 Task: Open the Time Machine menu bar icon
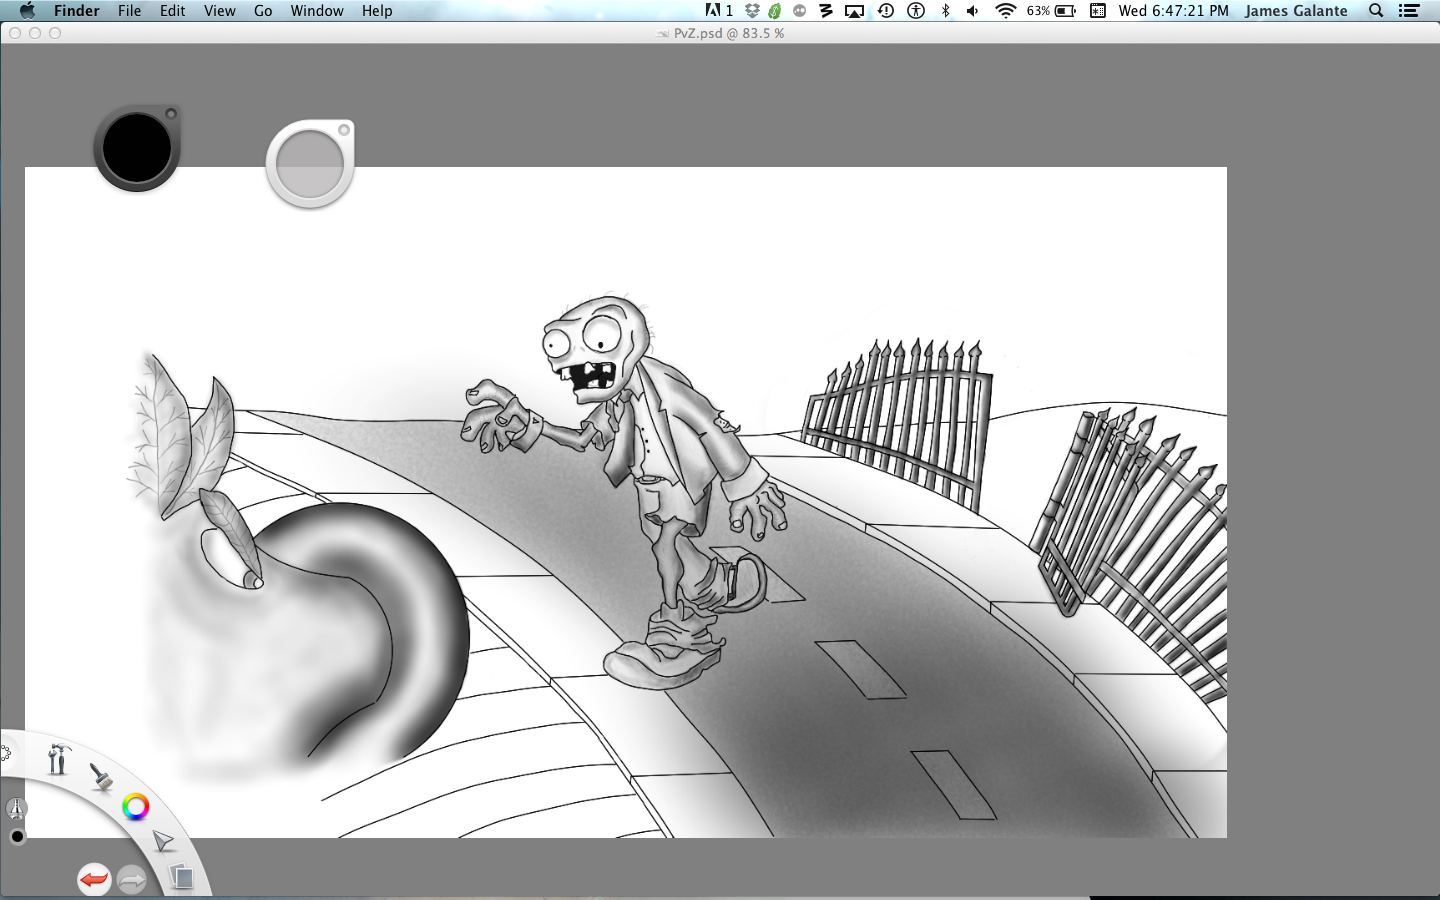point(886,11)
